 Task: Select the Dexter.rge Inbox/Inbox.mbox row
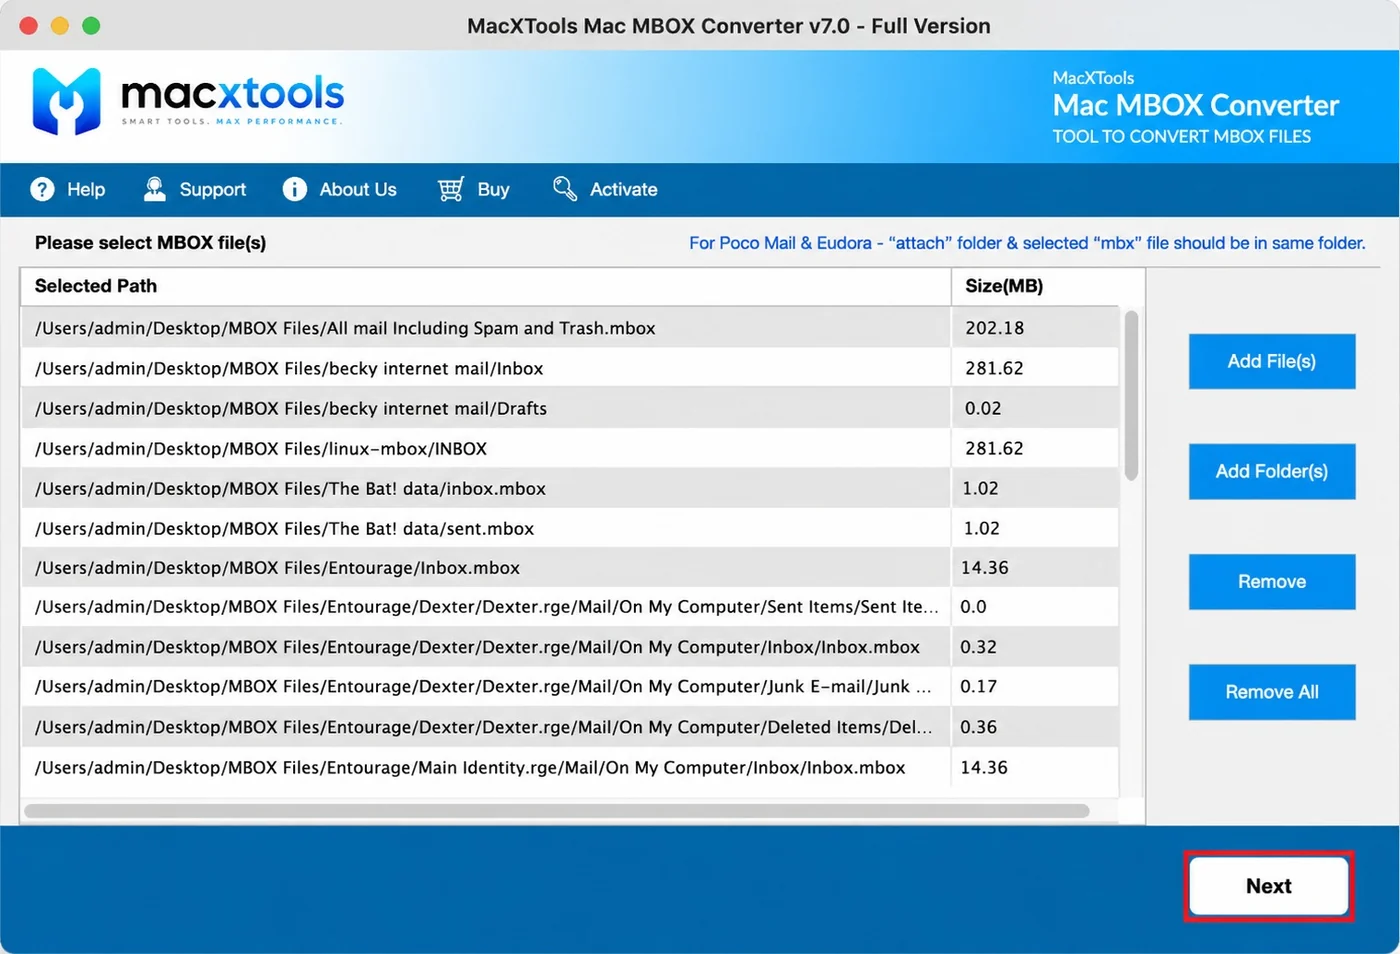(x=570, y=647)
